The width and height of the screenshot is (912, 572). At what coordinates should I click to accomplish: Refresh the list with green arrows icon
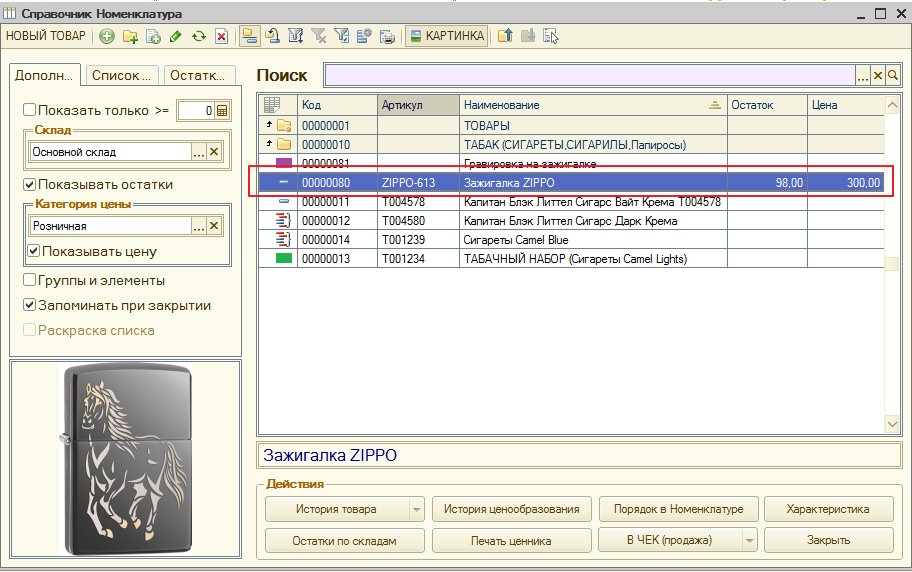[199, 37]
